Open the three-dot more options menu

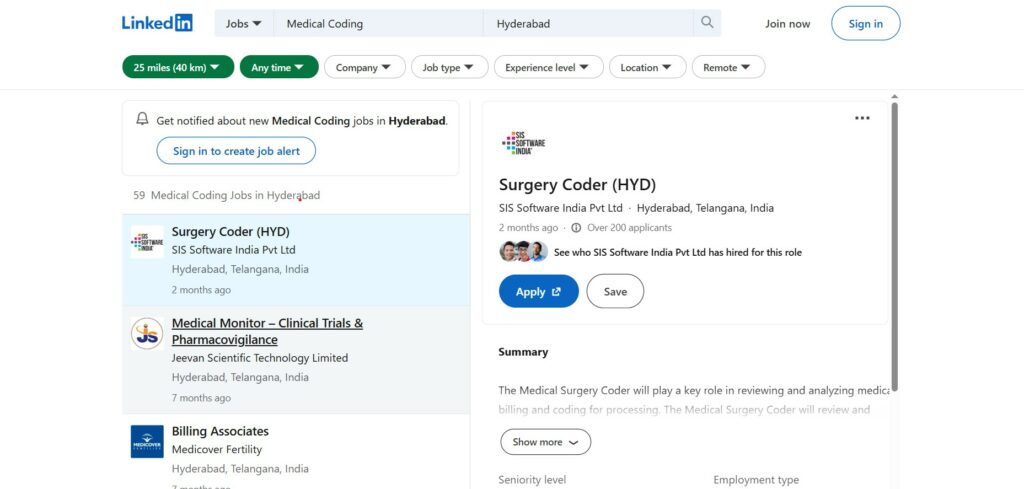[x=862, y=118]
